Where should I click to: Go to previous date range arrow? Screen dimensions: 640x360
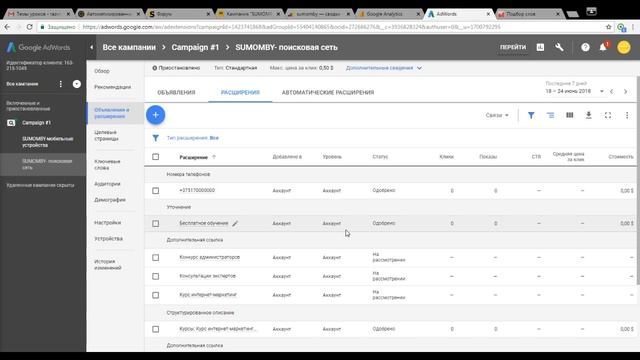point(611,91)
